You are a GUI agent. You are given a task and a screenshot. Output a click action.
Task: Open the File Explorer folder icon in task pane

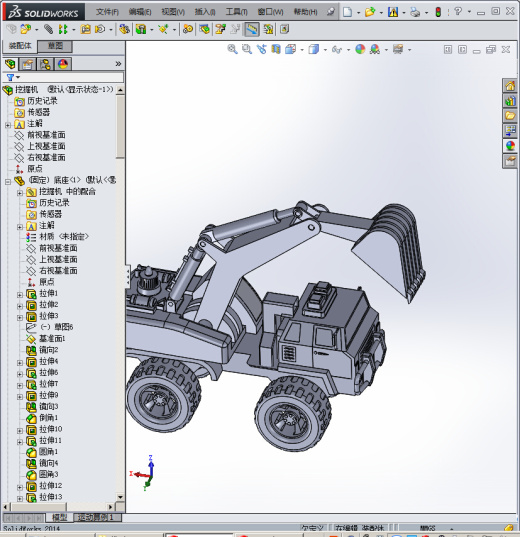coord(510,115)
